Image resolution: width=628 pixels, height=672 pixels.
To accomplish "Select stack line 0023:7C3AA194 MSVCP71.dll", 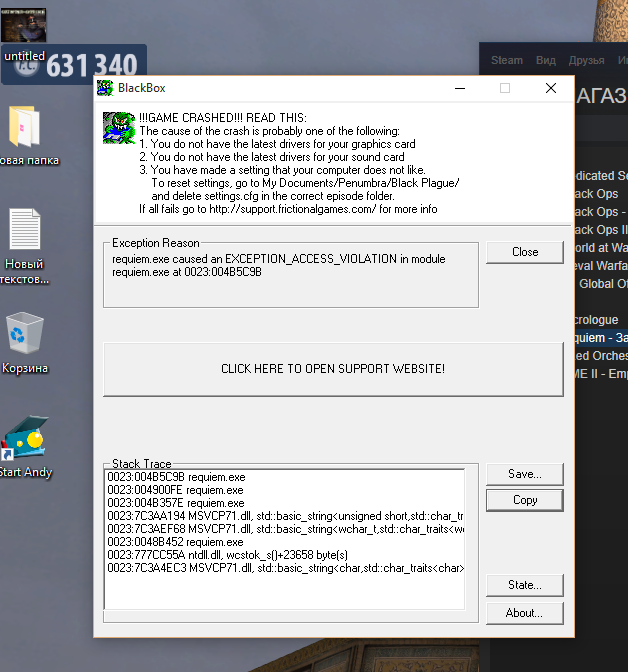I will pyautogui.click(x=285, y=516).
